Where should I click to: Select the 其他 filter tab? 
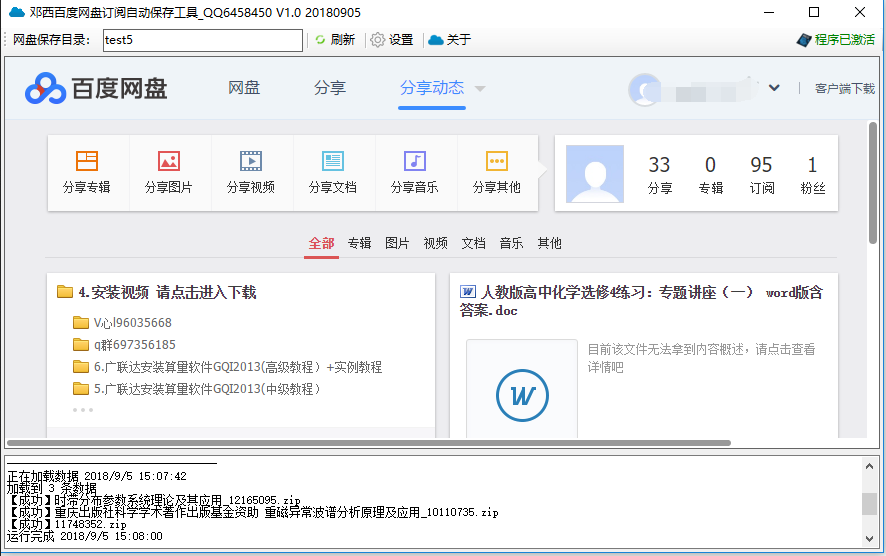(x=549, y=244)
